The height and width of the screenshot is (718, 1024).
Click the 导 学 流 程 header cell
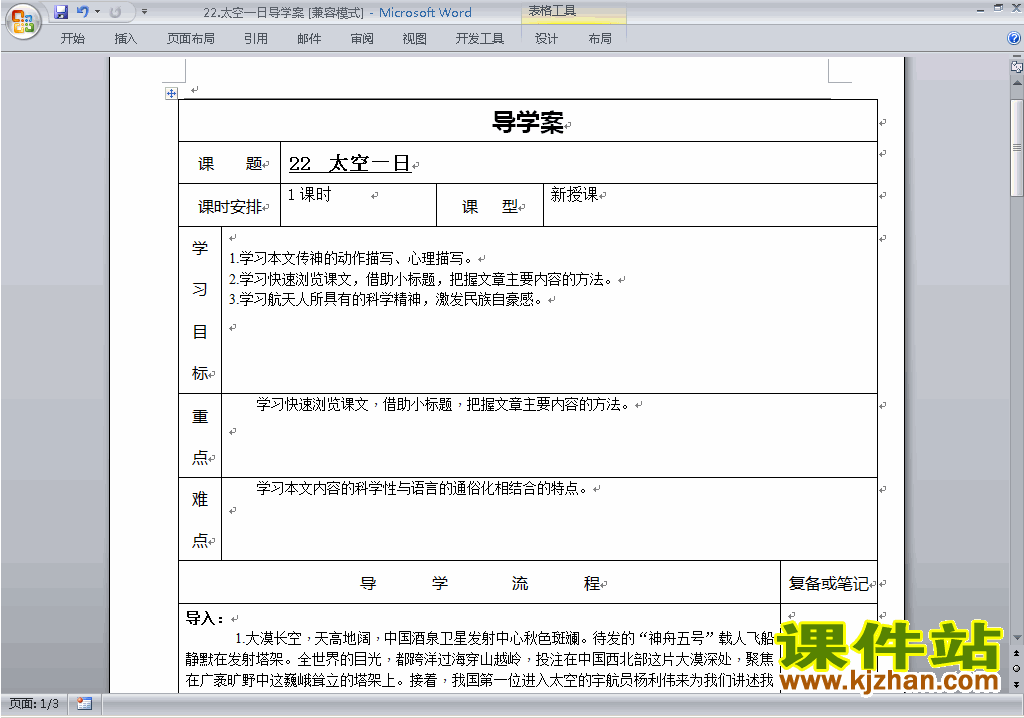[x=480, y=583]
